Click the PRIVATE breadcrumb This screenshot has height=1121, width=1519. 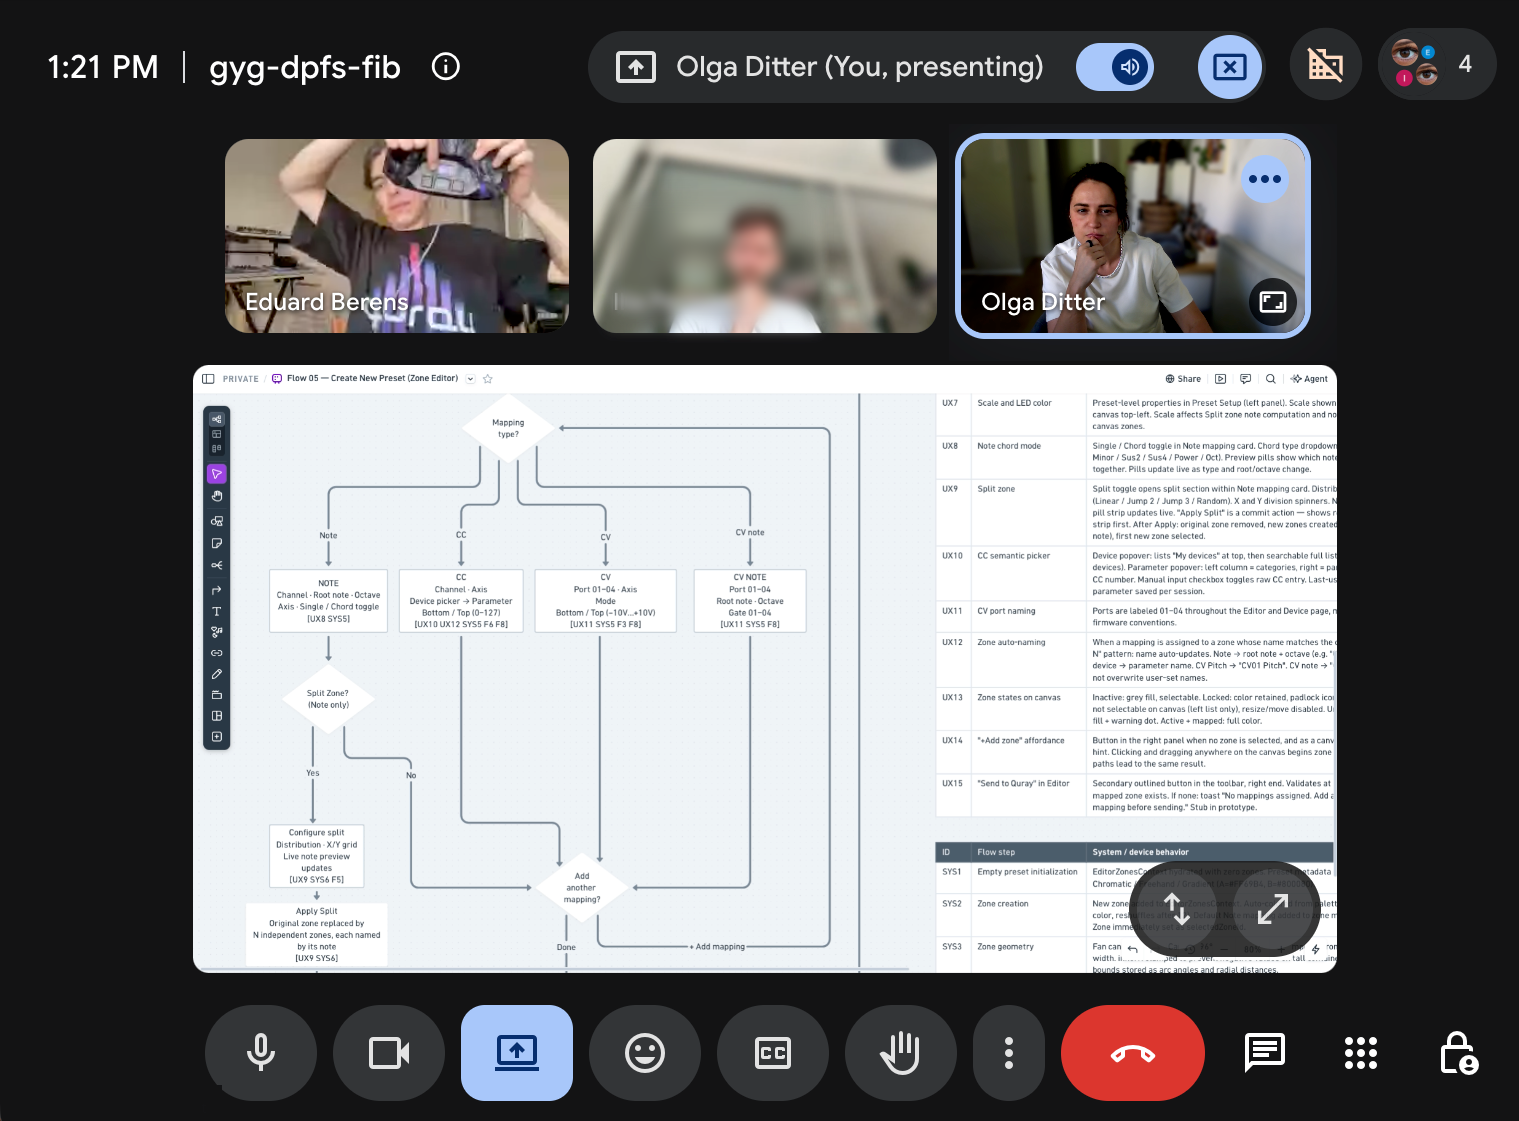tap(240, 379)
